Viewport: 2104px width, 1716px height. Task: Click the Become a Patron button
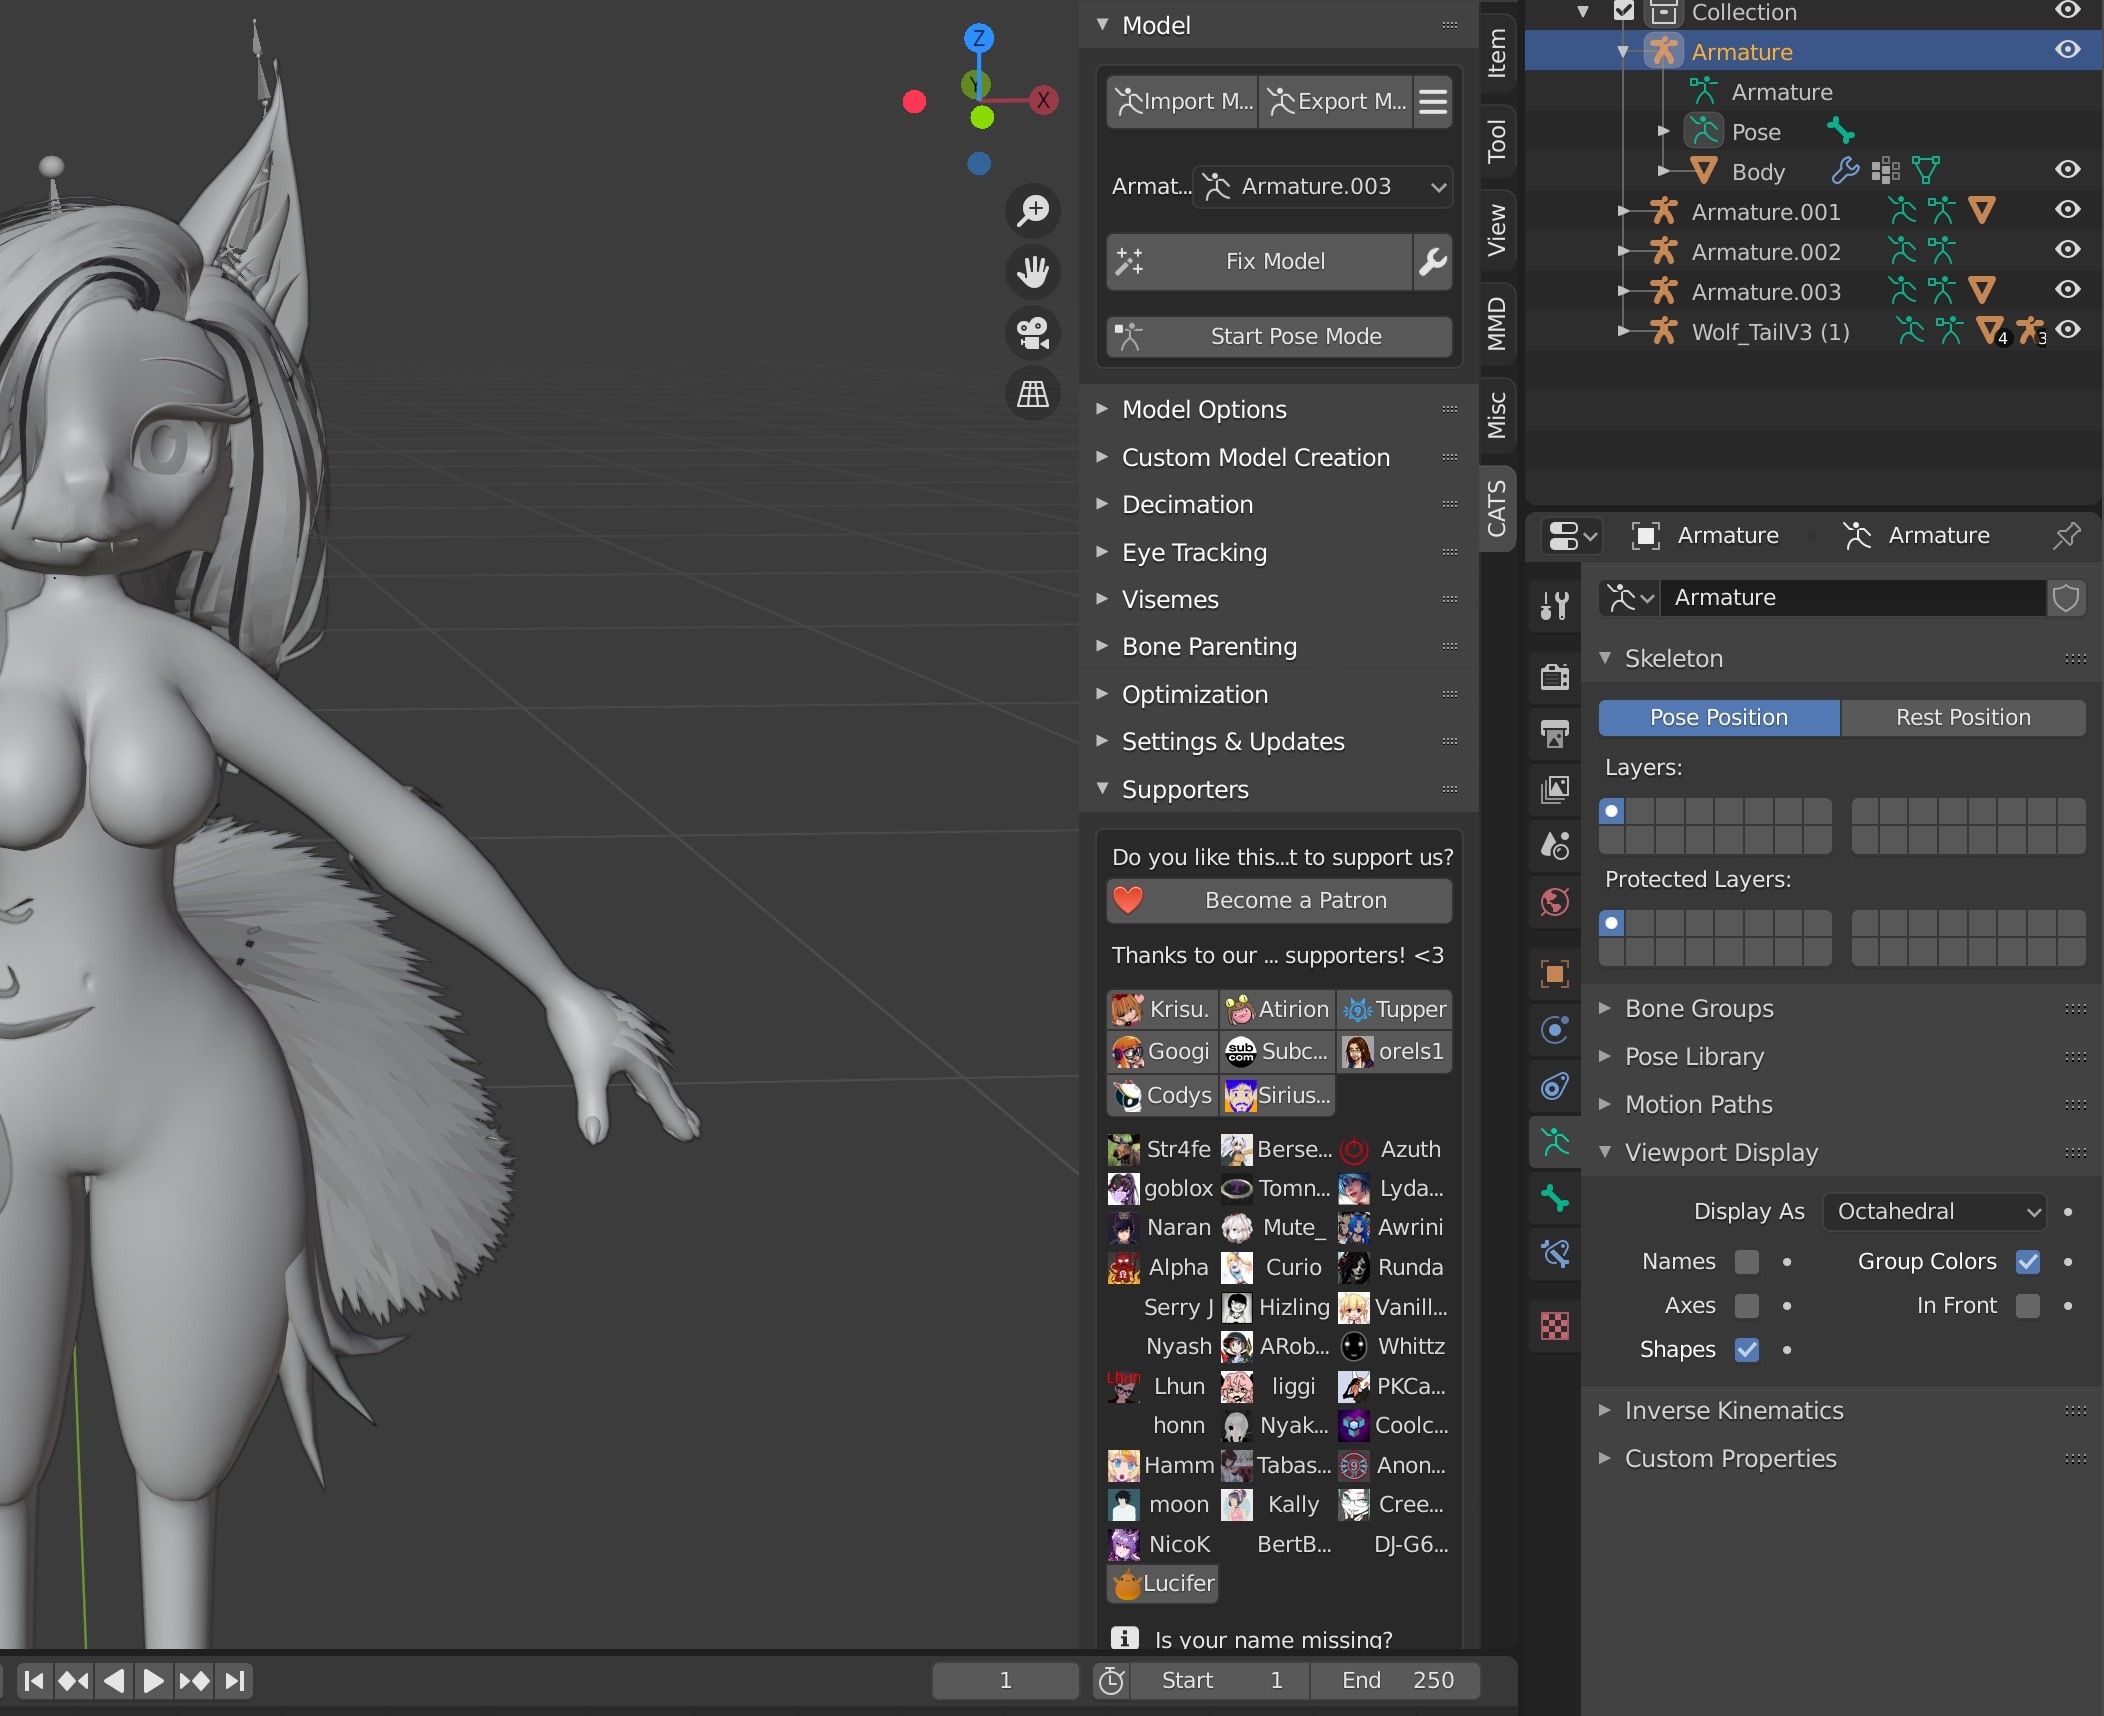[x=1279, y=901]
